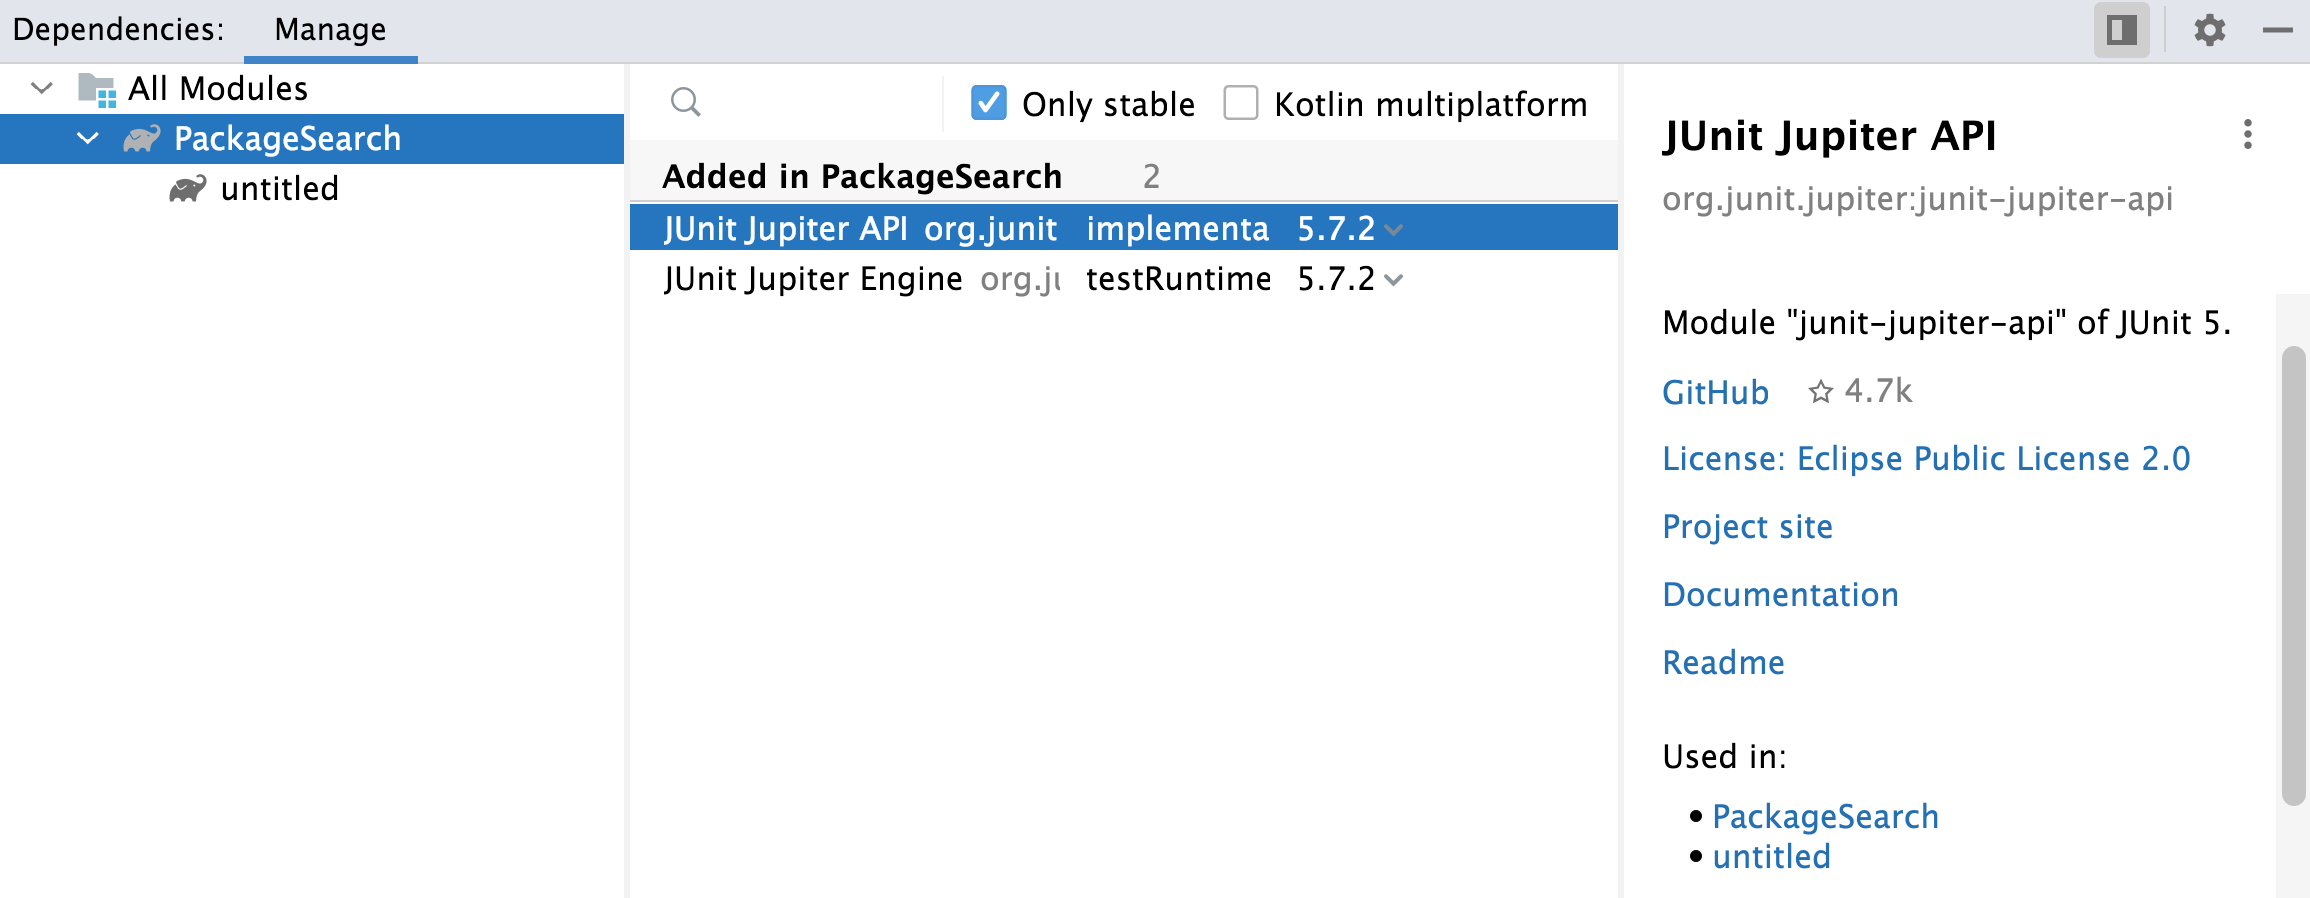The height and width of the screenshot is (898, 2310).
Task: Enable the Kotlin multiplatform checkbox
Action: pyautogui.click(x=1241, y=103)
